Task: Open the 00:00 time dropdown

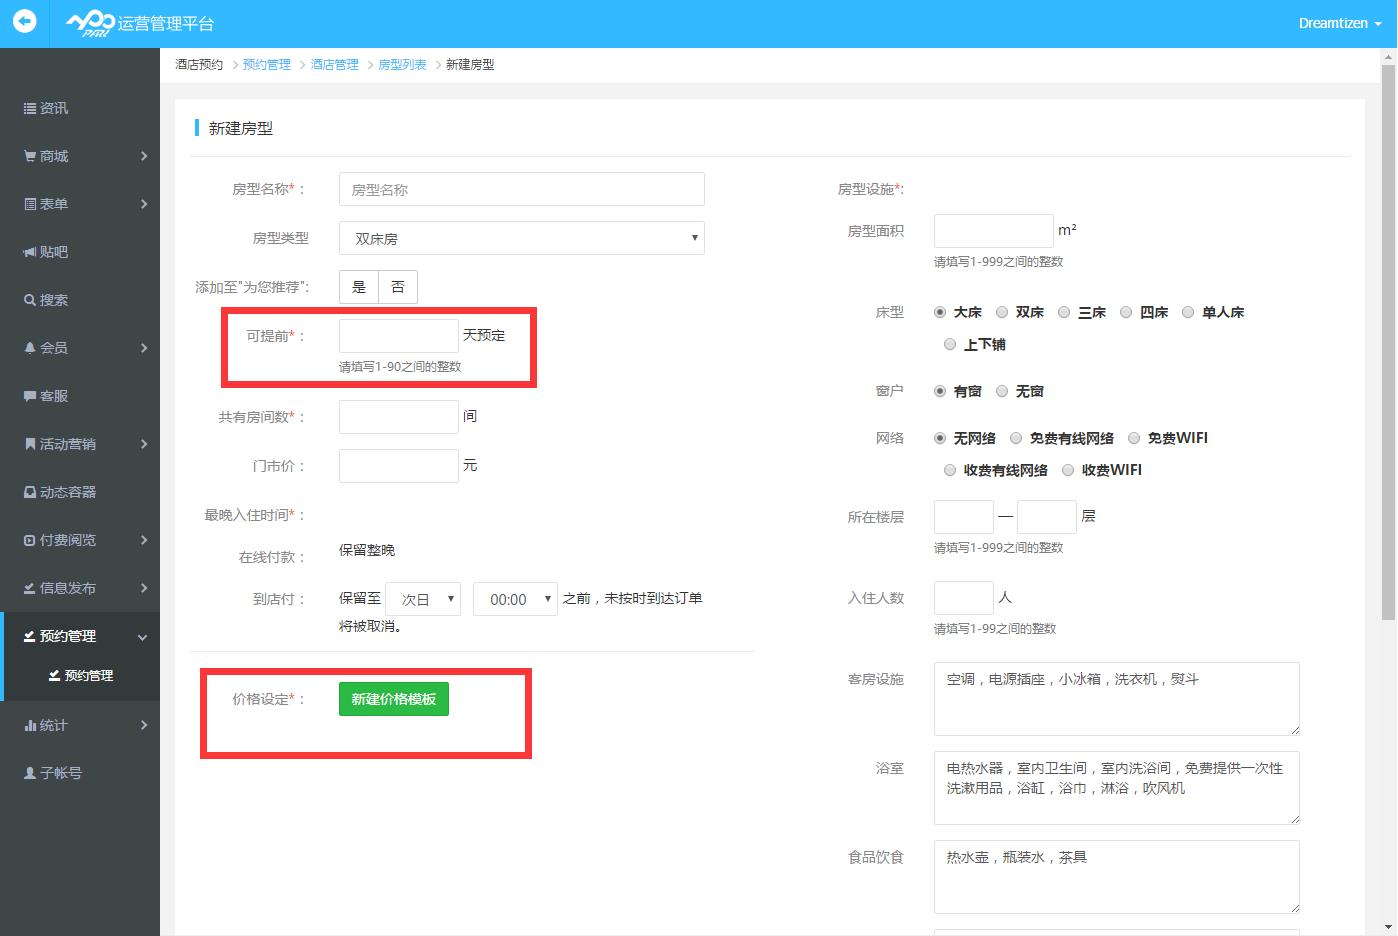Action: coord(515,599)
